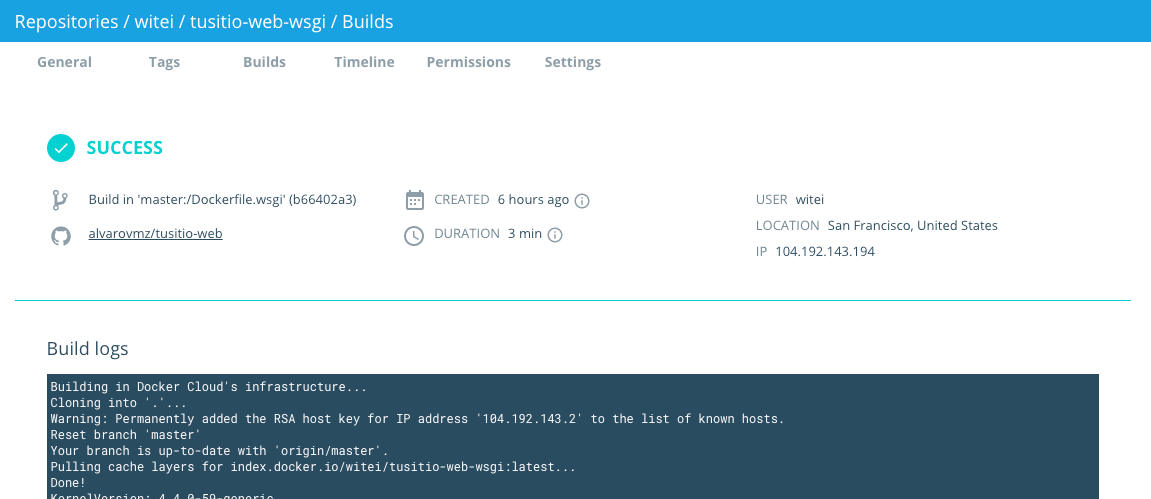Open the repository Settings tab
The image size is (1151, 499).
[572, 62]
